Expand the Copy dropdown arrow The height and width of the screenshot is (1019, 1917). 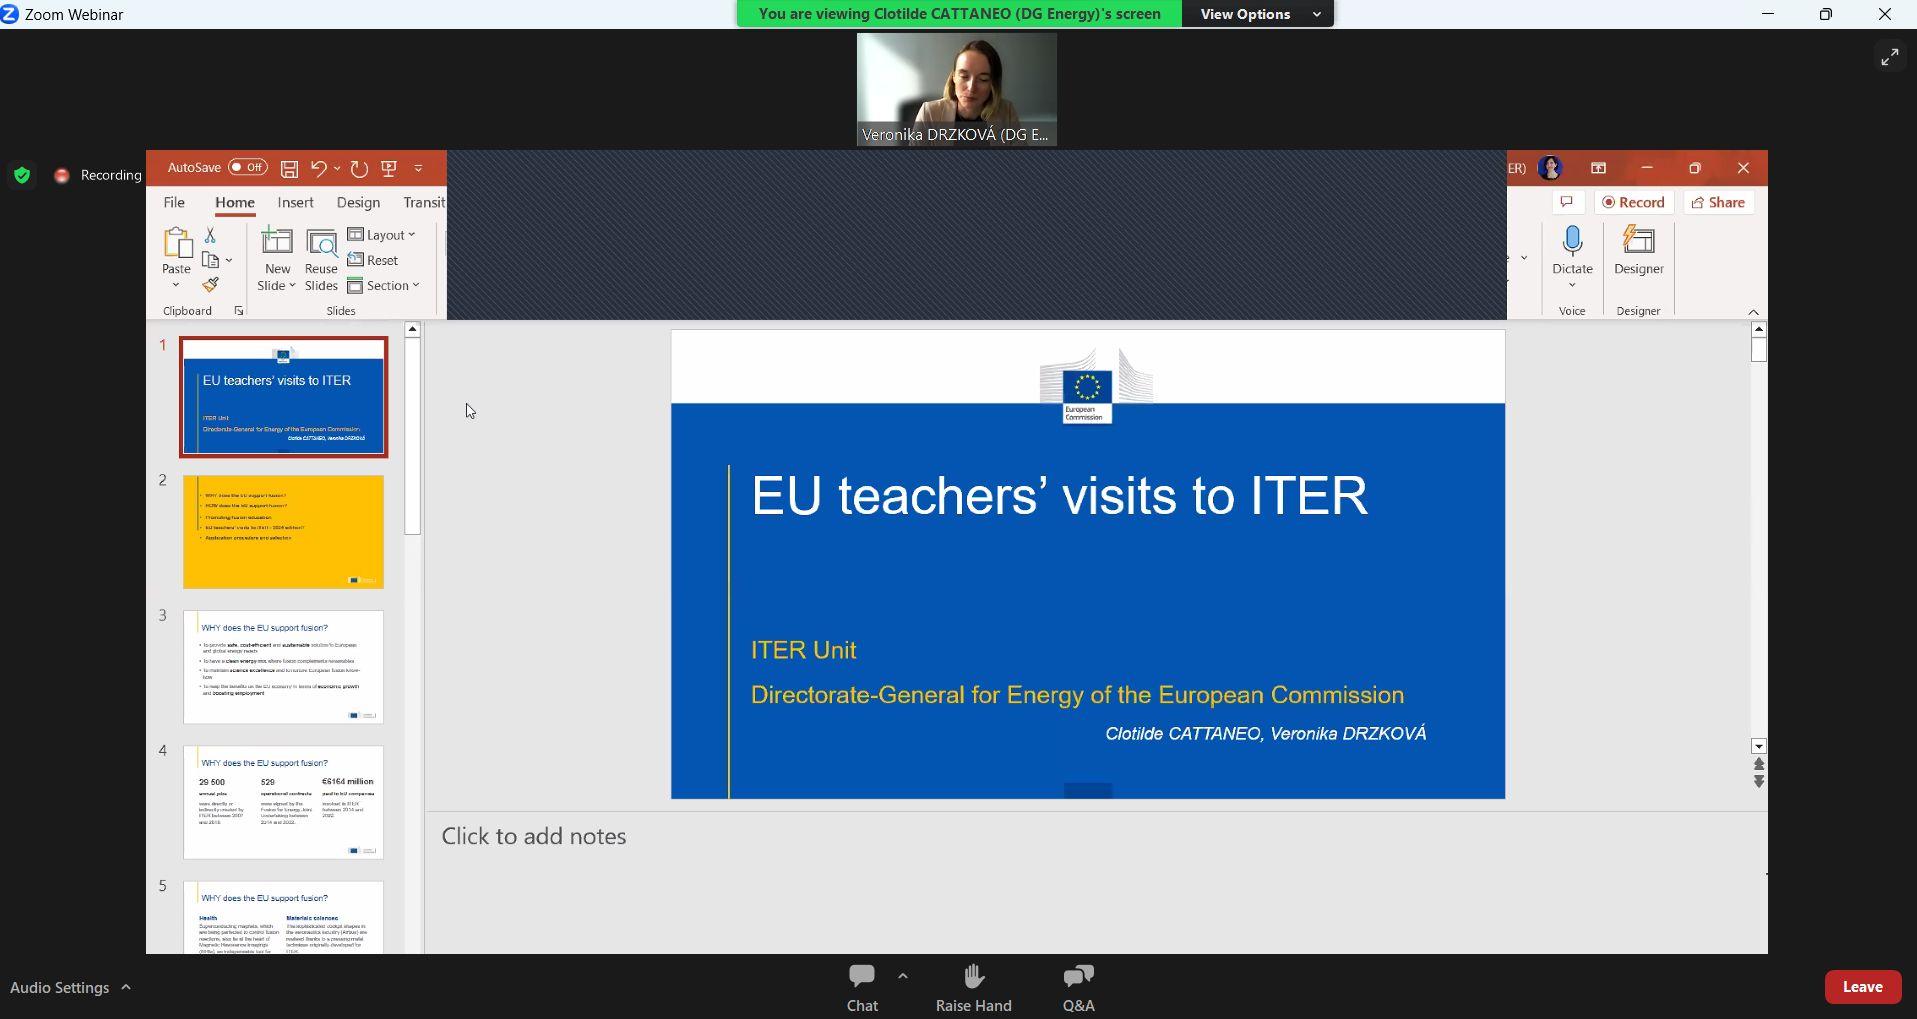click(229, 260)
